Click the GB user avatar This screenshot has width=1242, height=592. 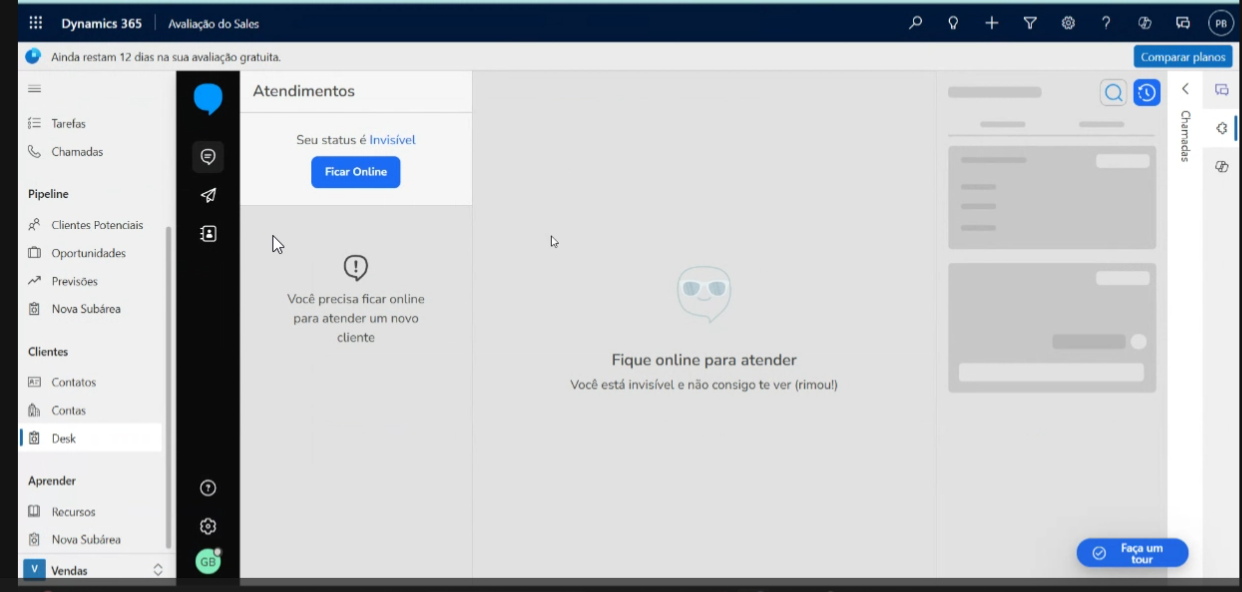(x=207, y=562)
